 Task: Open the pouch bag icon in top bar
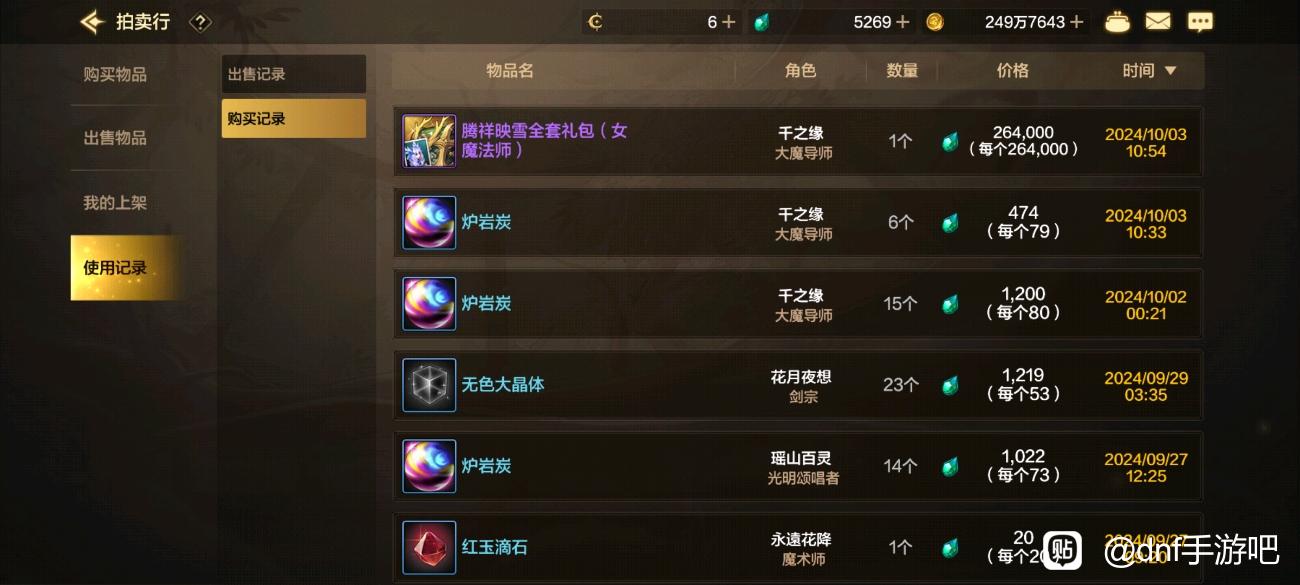(1117, 21)
